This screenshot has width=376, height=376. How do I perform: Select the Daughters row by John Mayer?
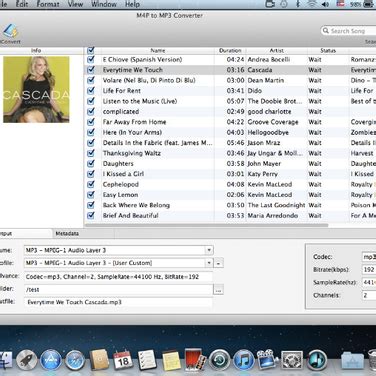tap(230, 163)
